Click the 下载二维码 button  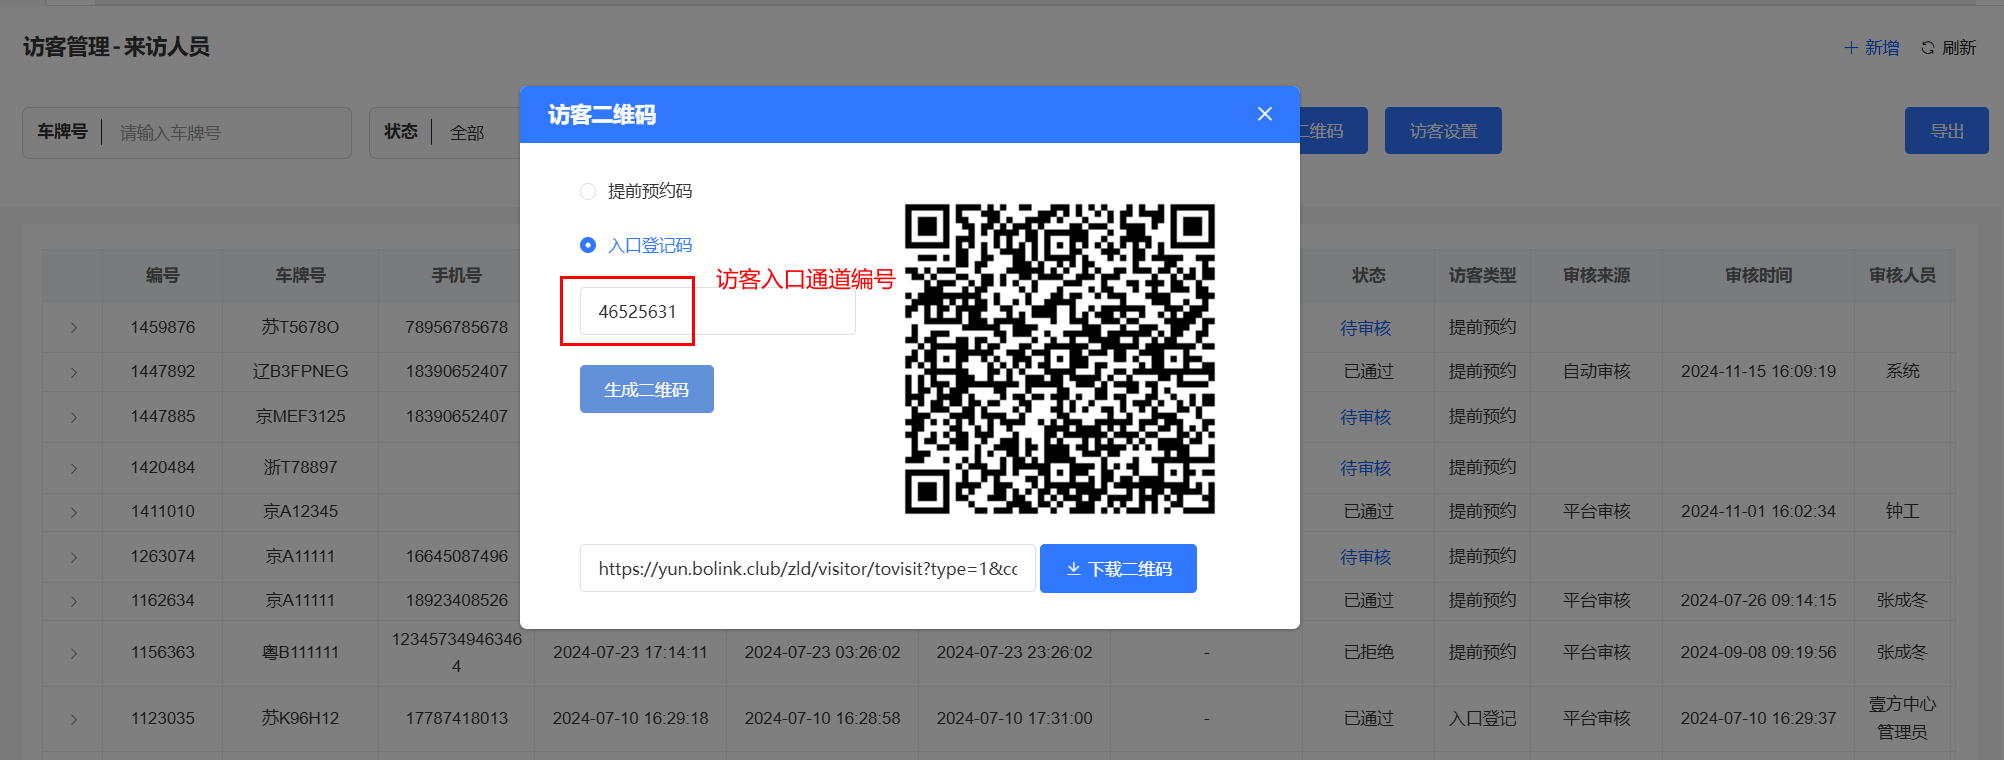pos(1118,569)
